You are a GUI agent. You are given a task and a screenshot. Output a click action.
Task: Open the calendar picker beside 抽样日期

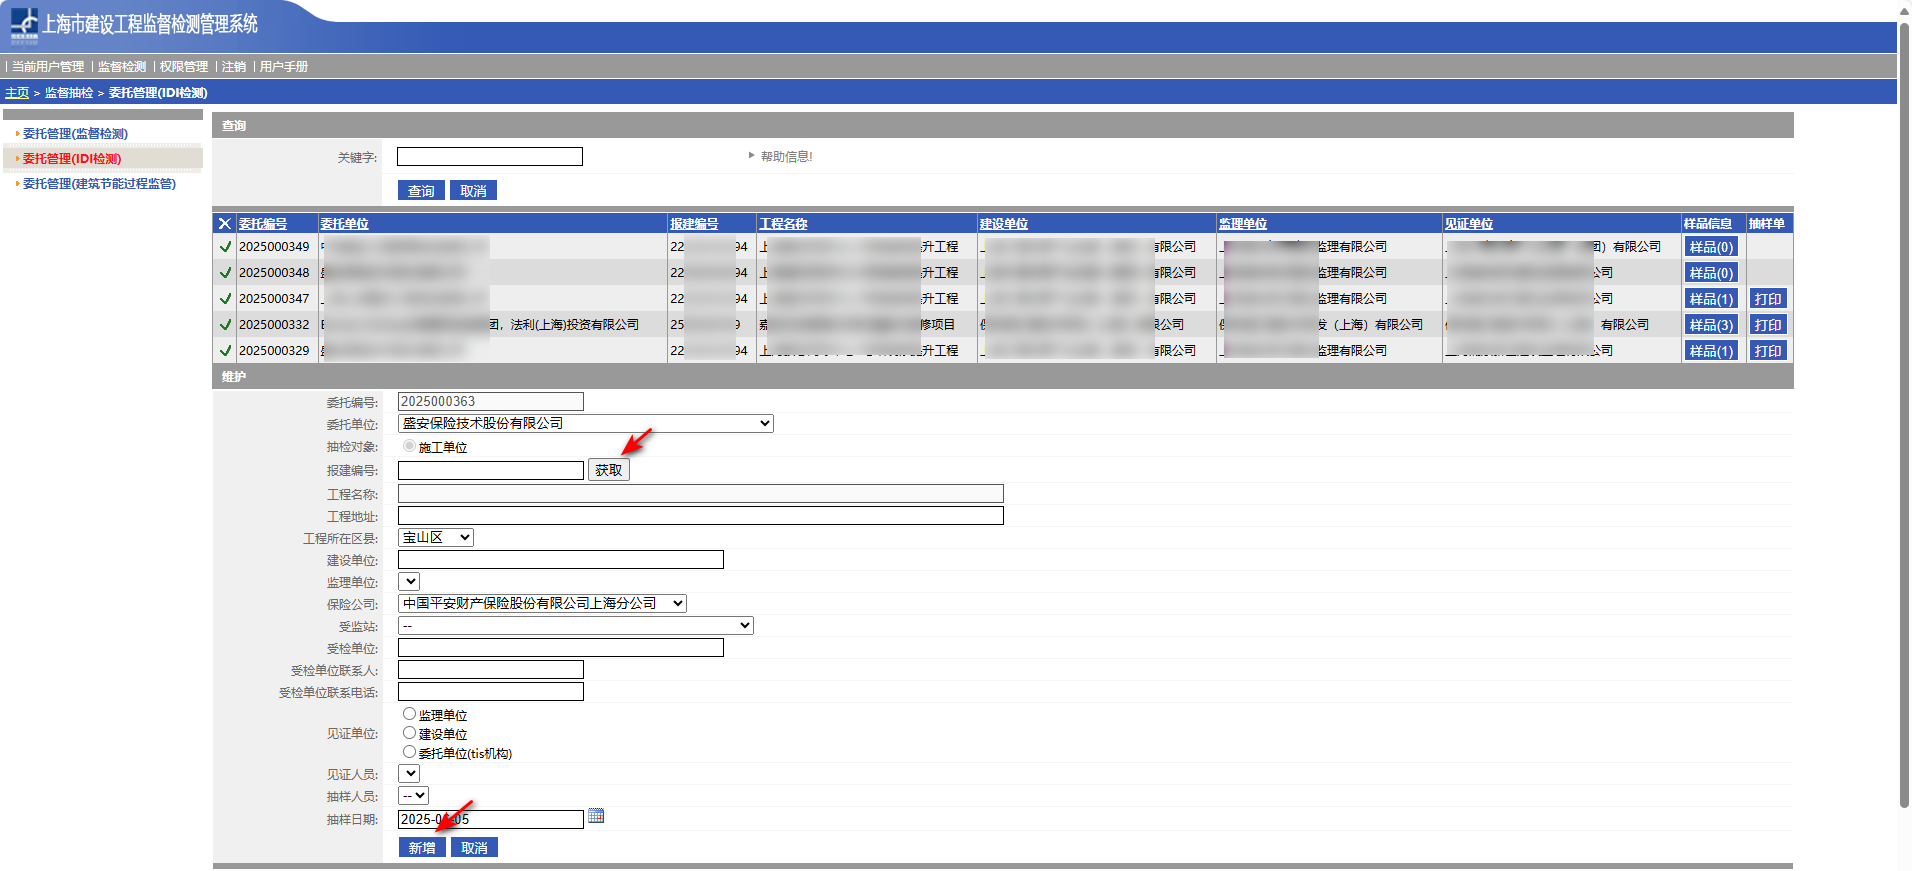click(596, 817)
